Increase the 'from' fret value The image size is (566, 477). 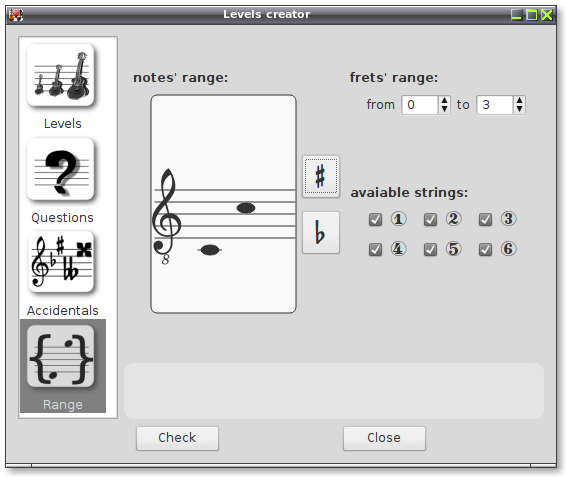coord(444,101)
